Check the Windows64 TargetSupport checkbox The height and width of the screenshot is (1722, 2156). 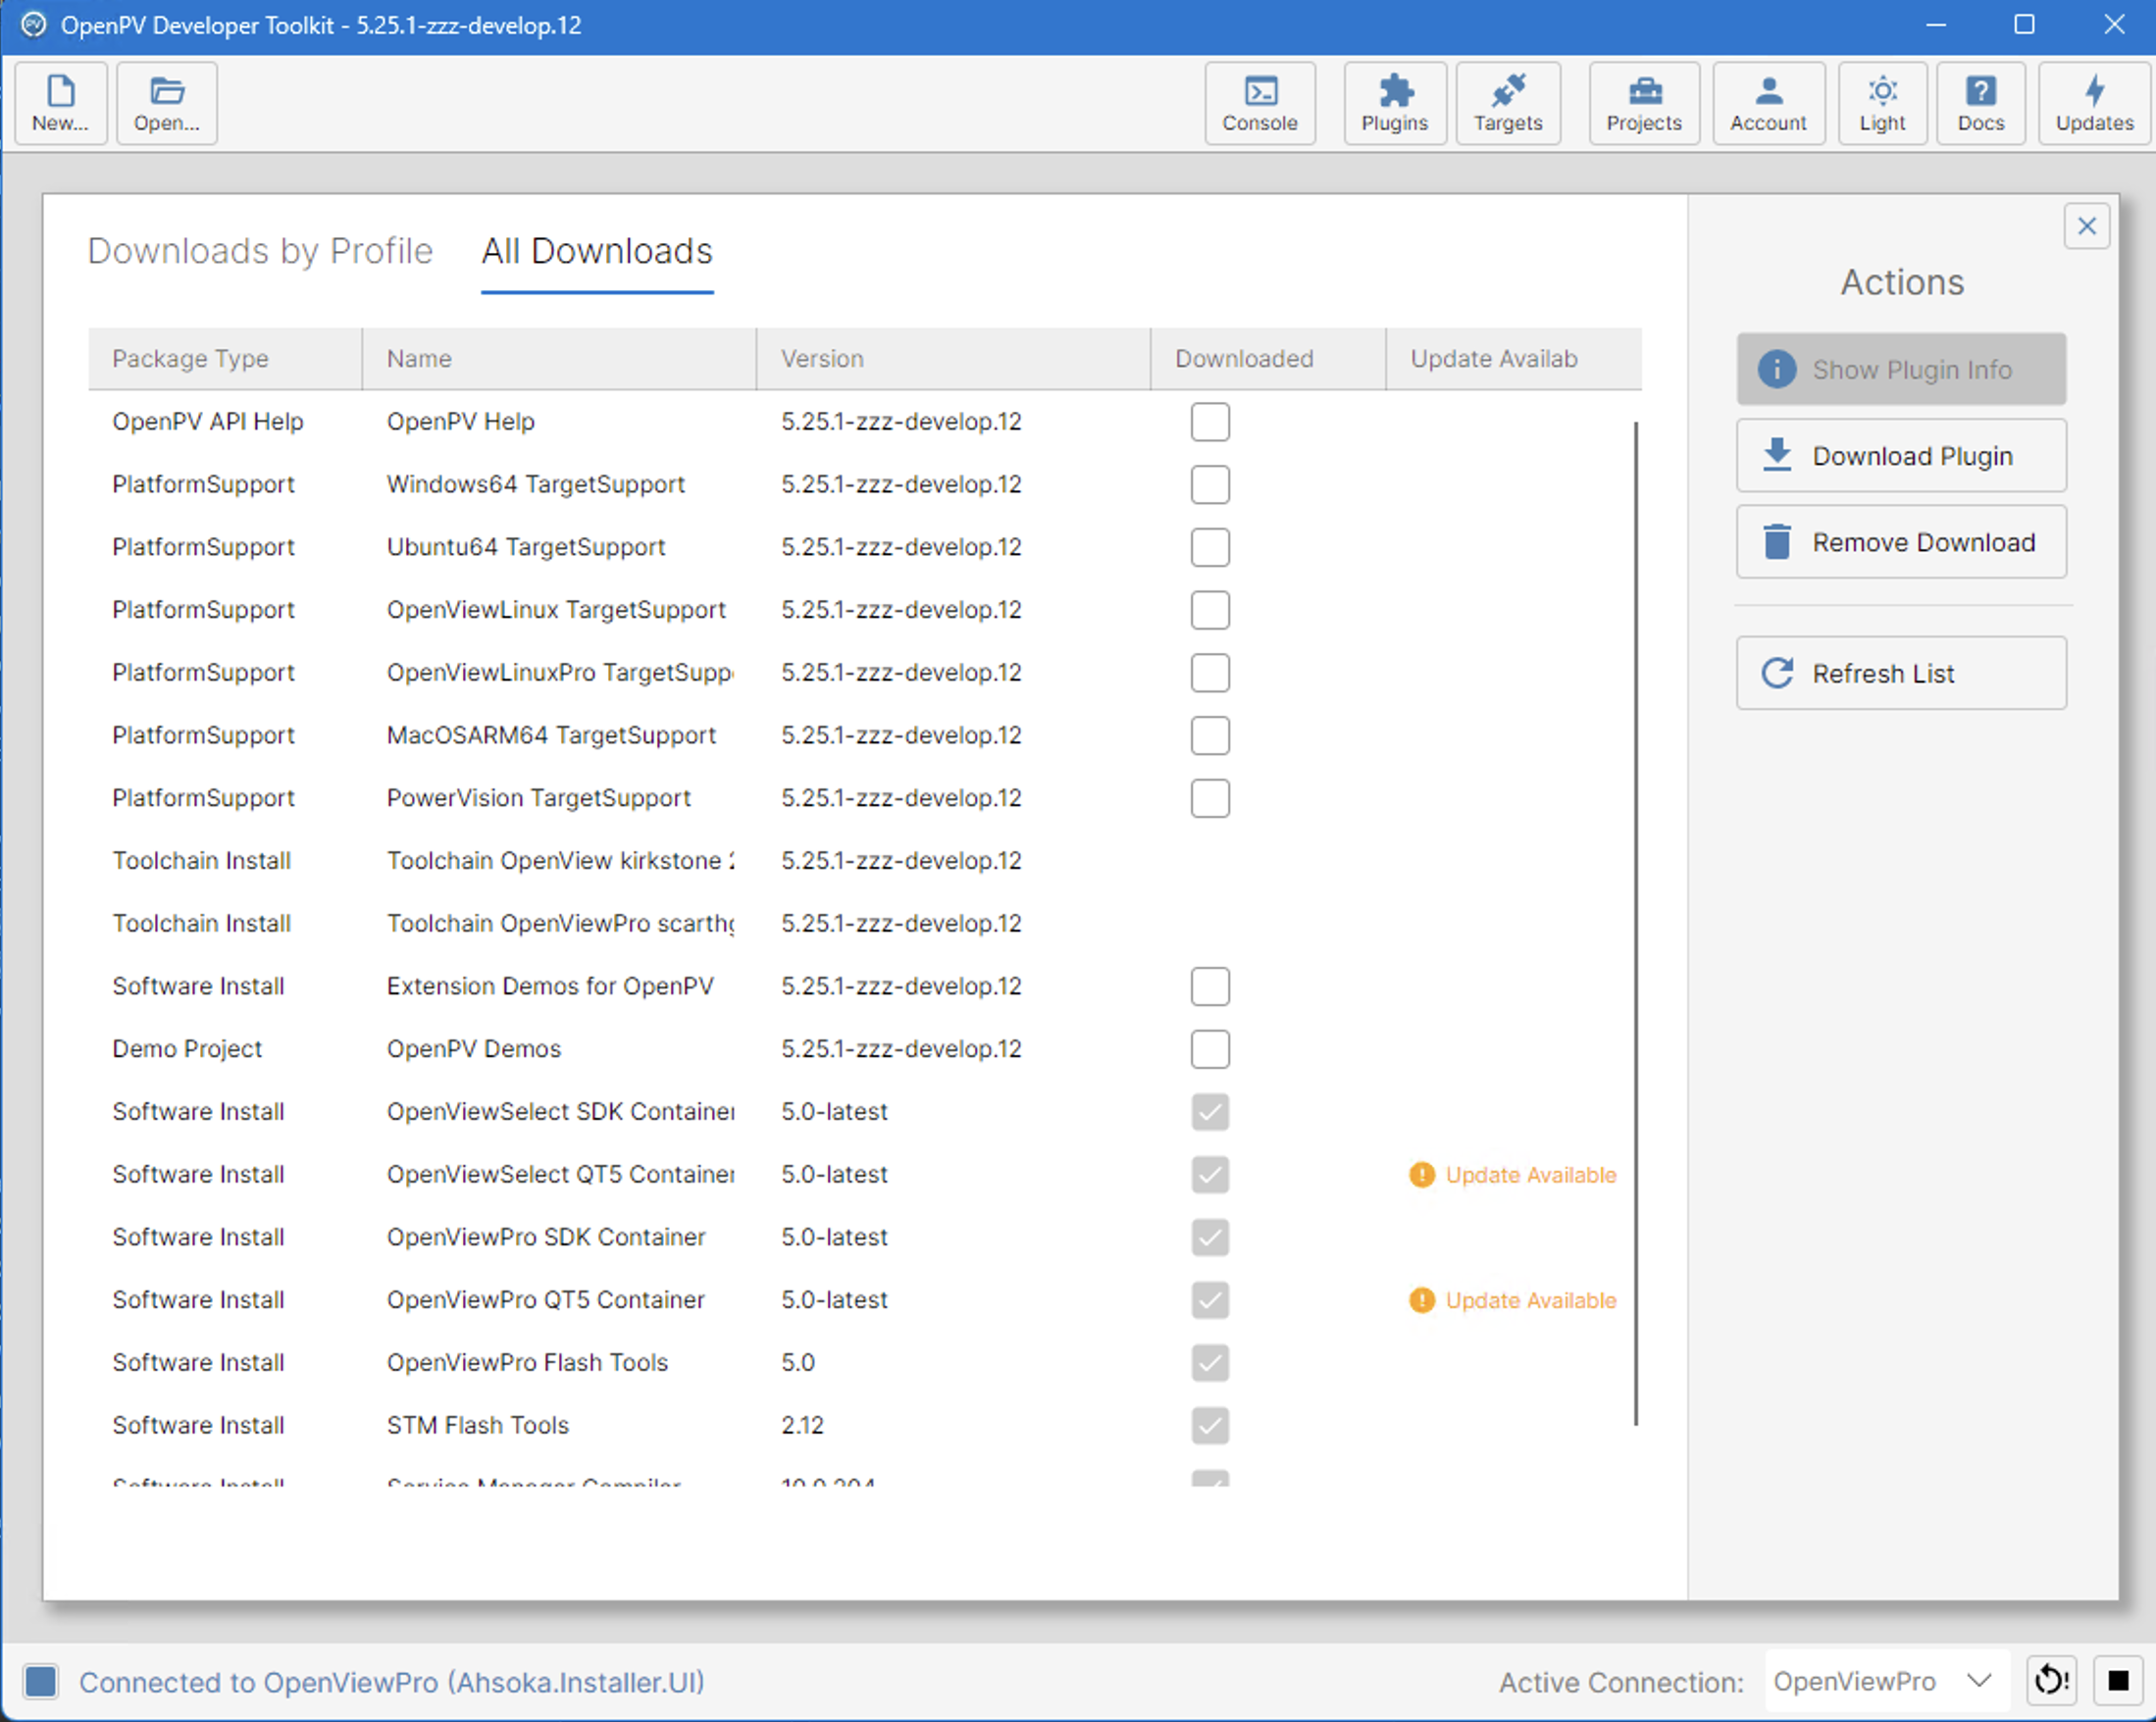point(1209,484)
